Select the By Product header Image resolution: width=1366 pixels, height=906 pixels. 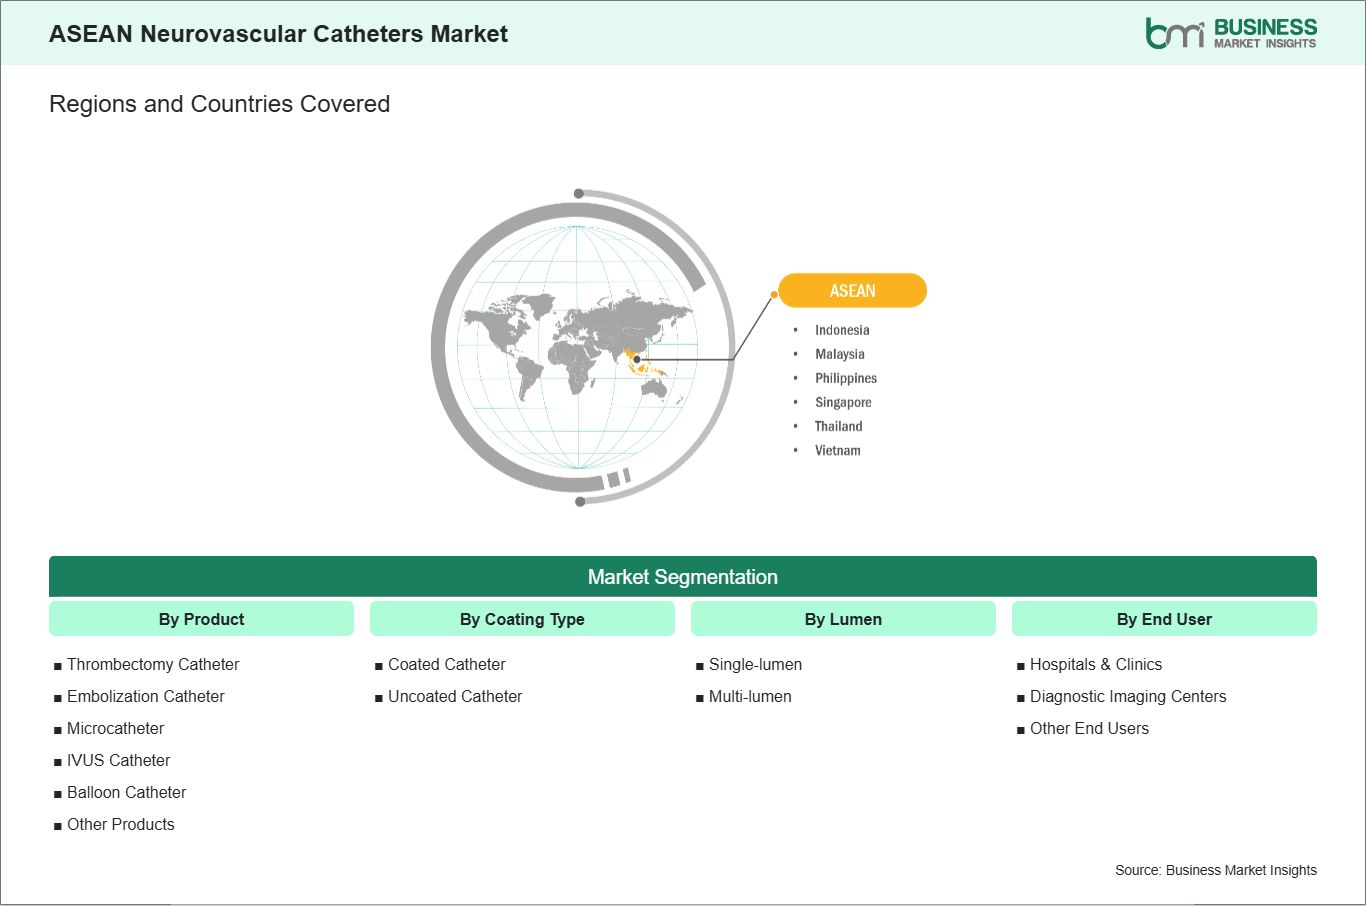tap(201, 619)
